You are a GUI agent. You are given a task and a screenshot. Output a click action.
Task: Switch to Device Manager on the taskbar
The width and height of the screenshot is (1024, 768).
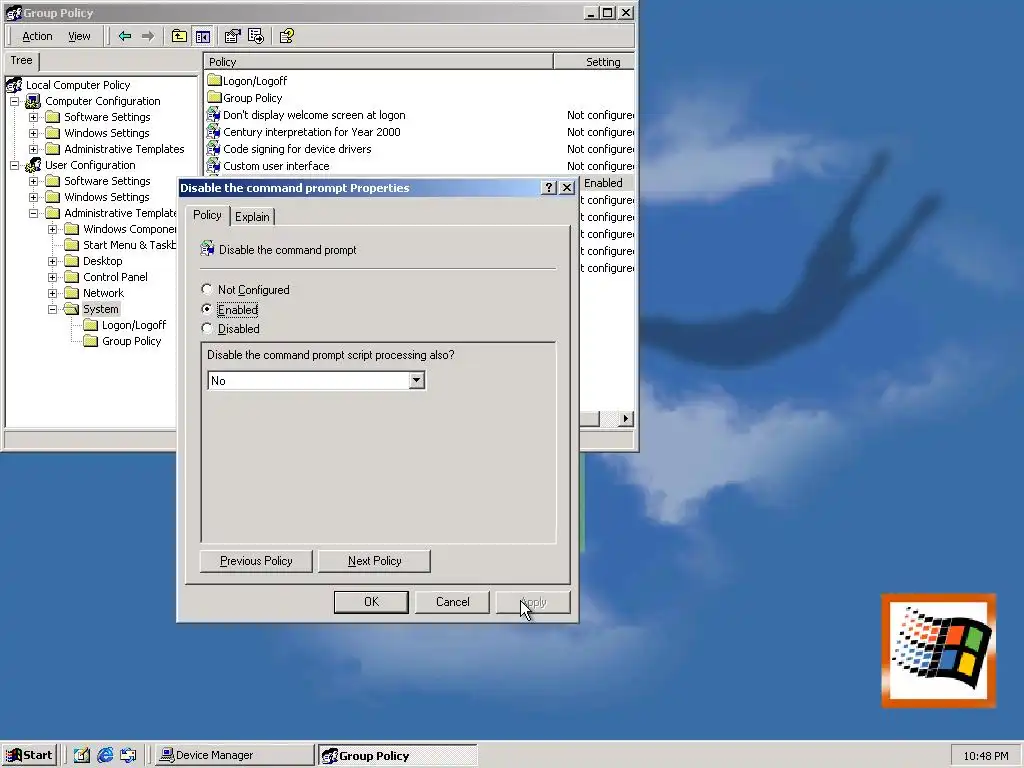(x=234, y=755)
